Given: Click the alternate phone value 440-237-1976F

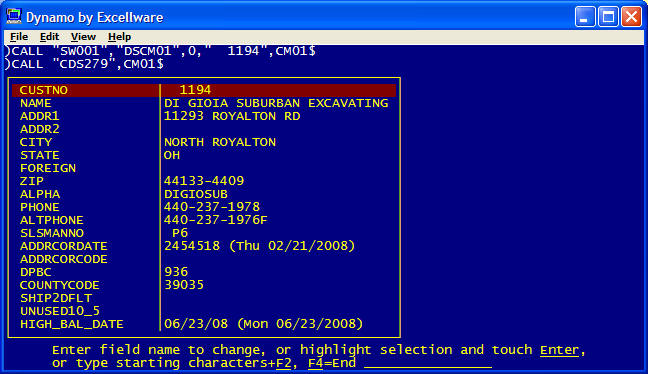Looking at the screenshot, I should (x=216, y=220).
